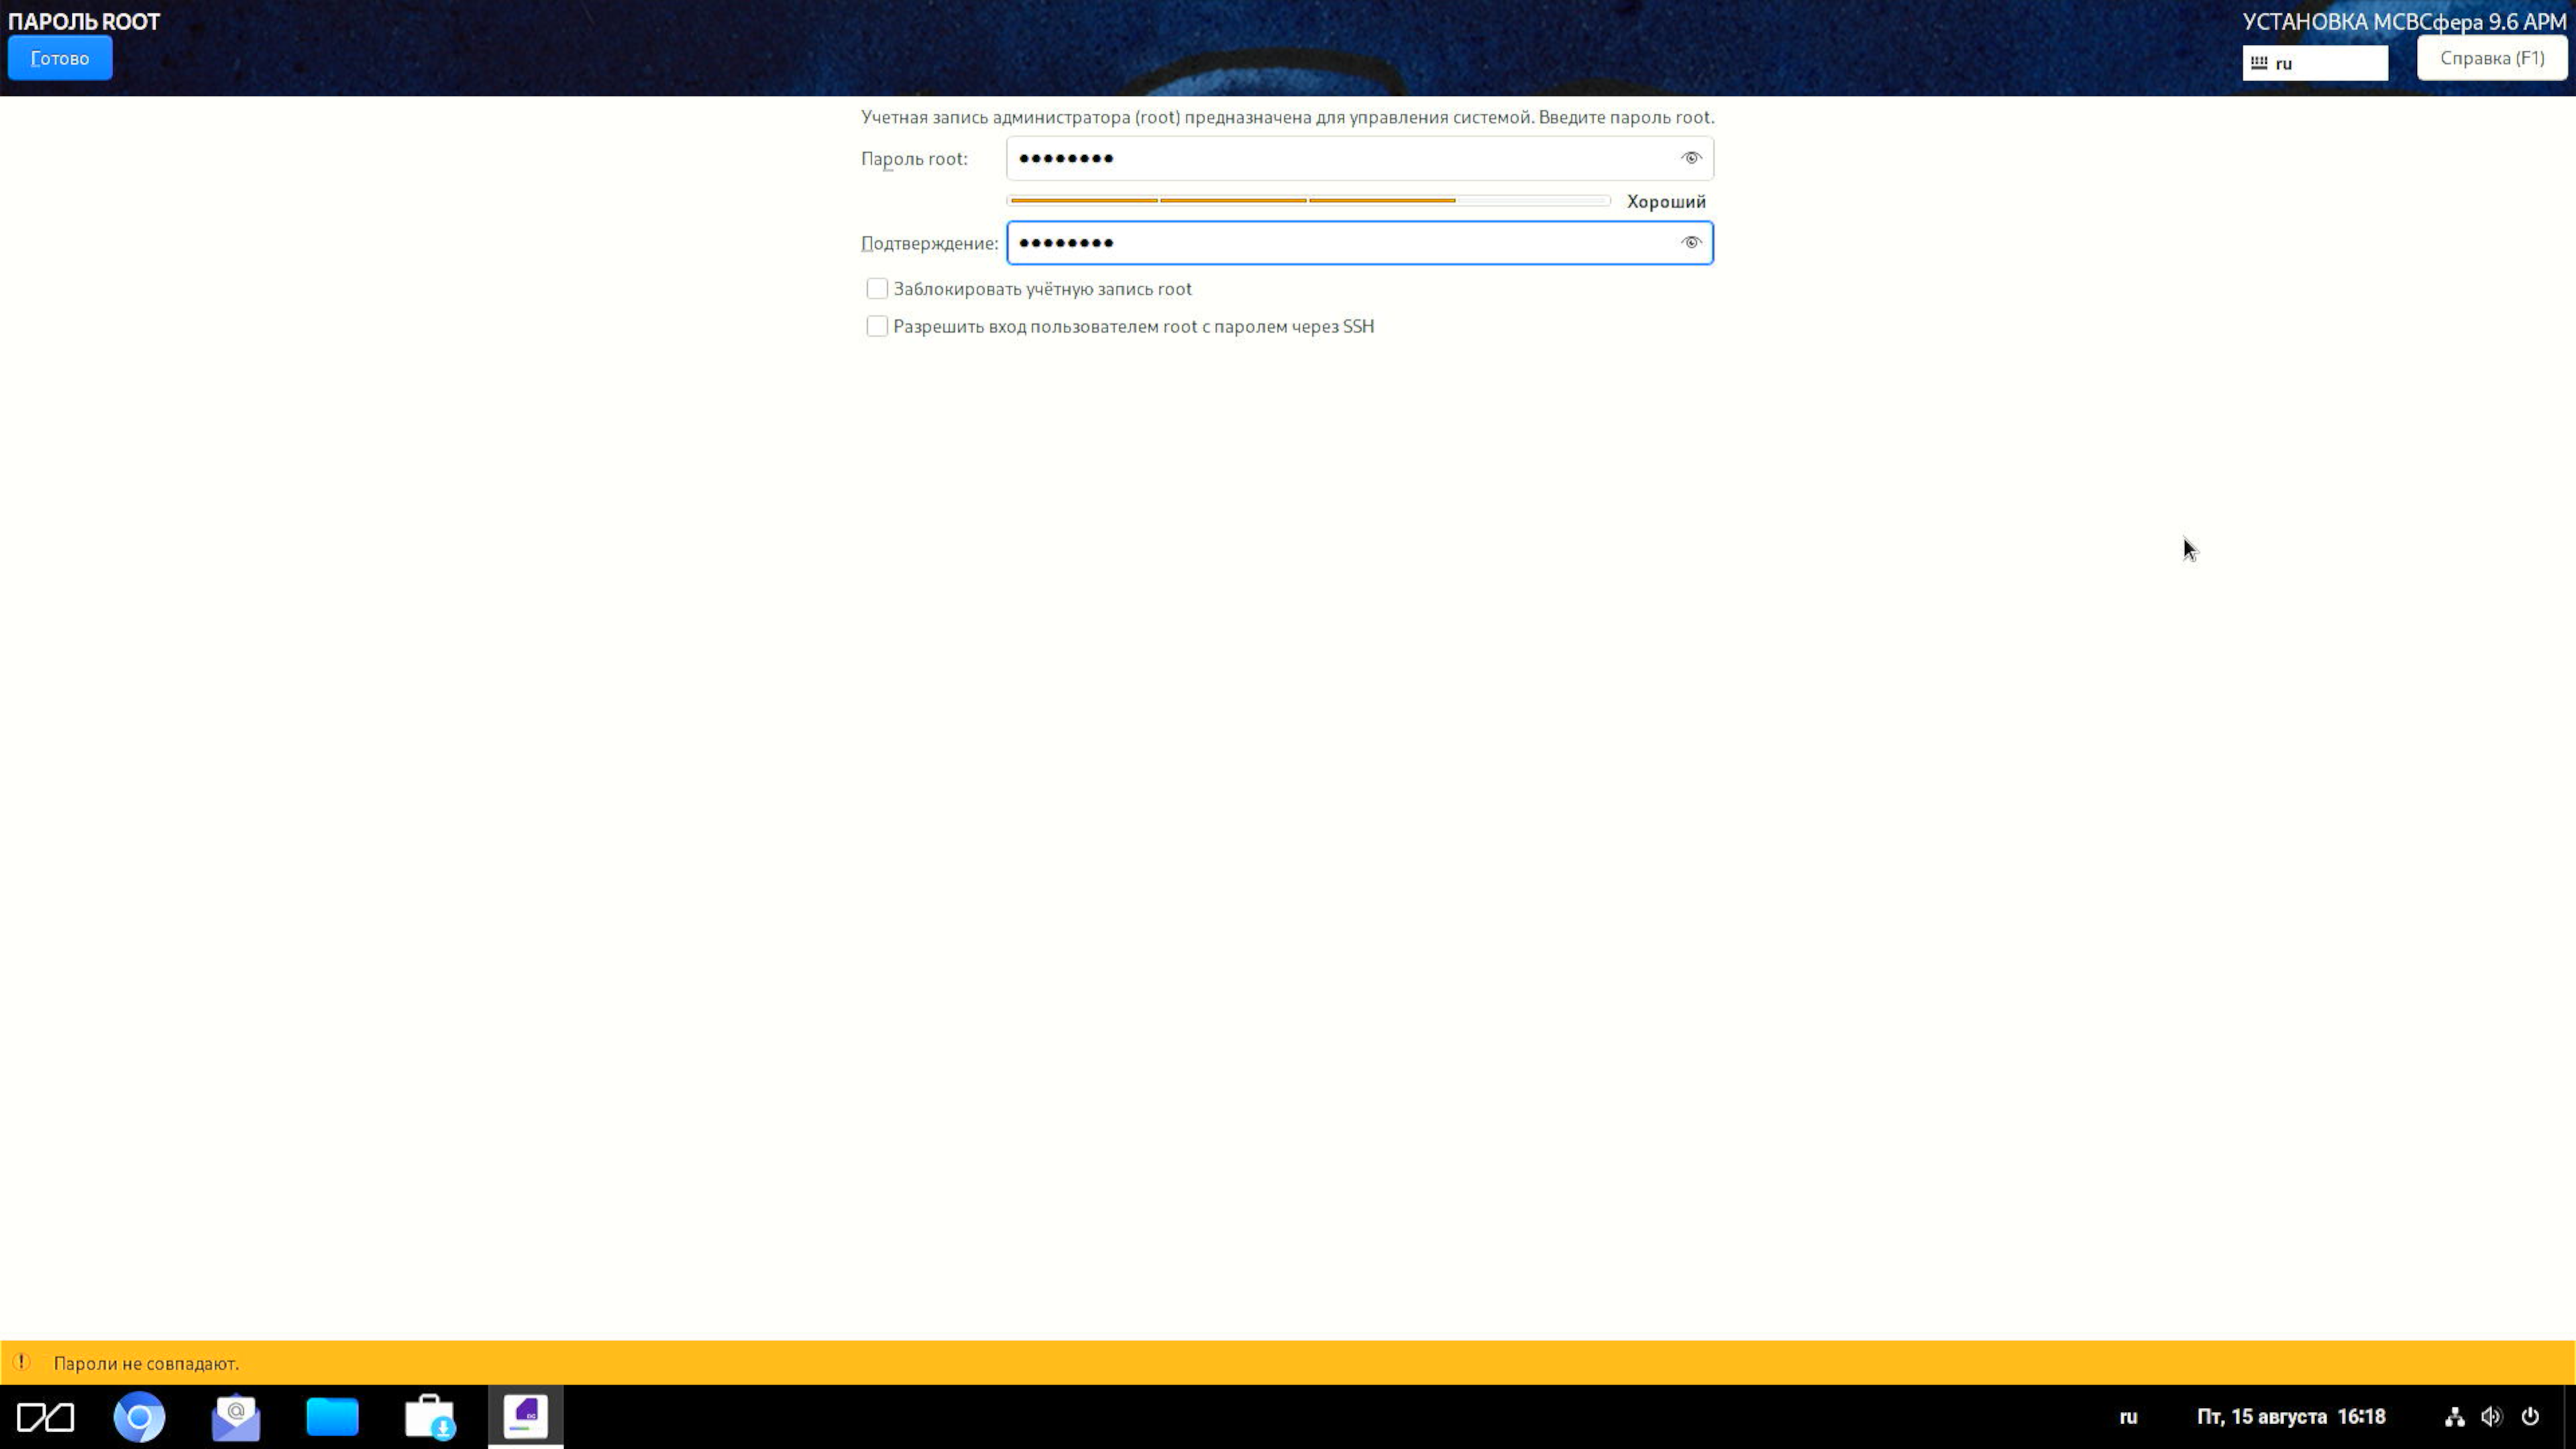
Task: Show the root password with eye icon
Action: pos(1690,158)
